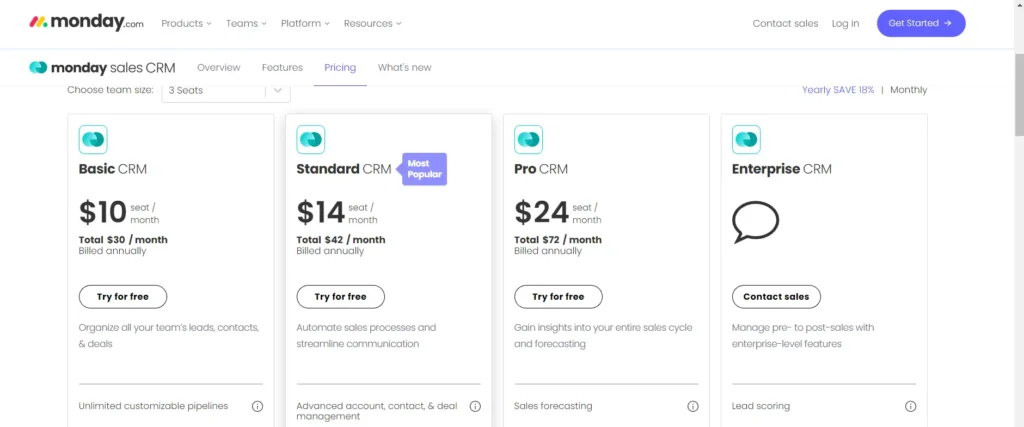Click the Log in link

845,24
